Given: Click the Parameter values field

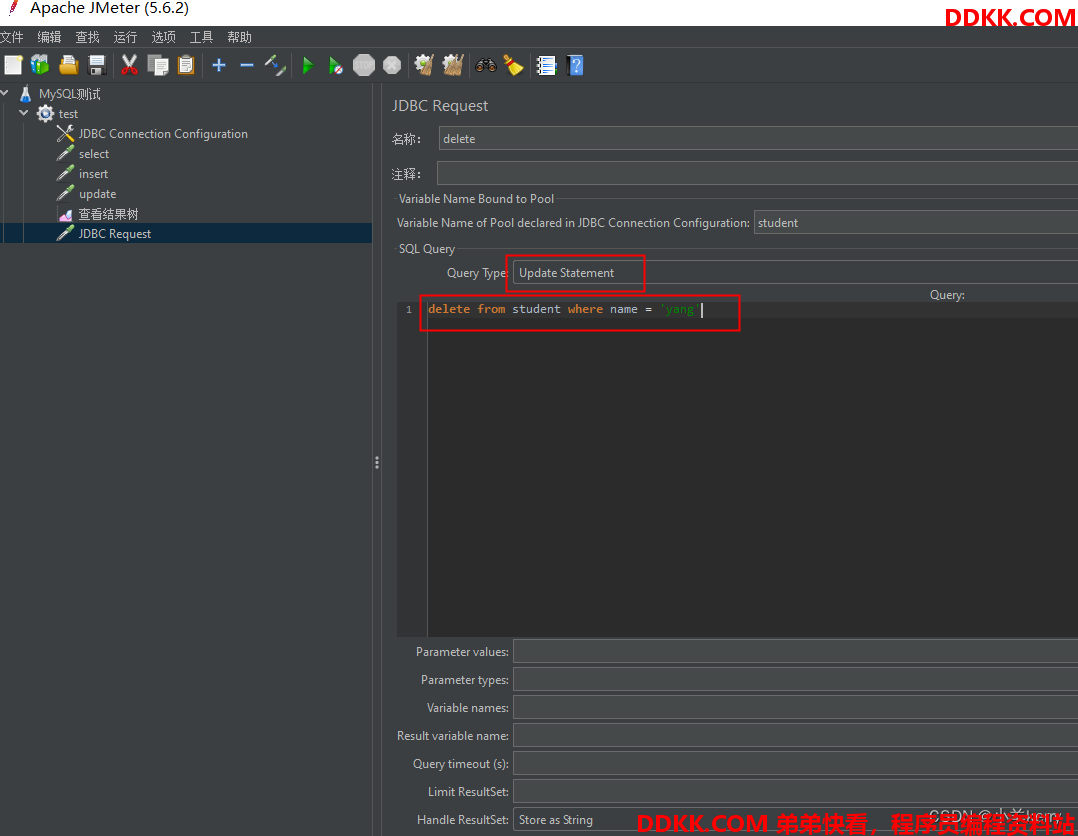Looking at the screenshot, I should point(795,652).
